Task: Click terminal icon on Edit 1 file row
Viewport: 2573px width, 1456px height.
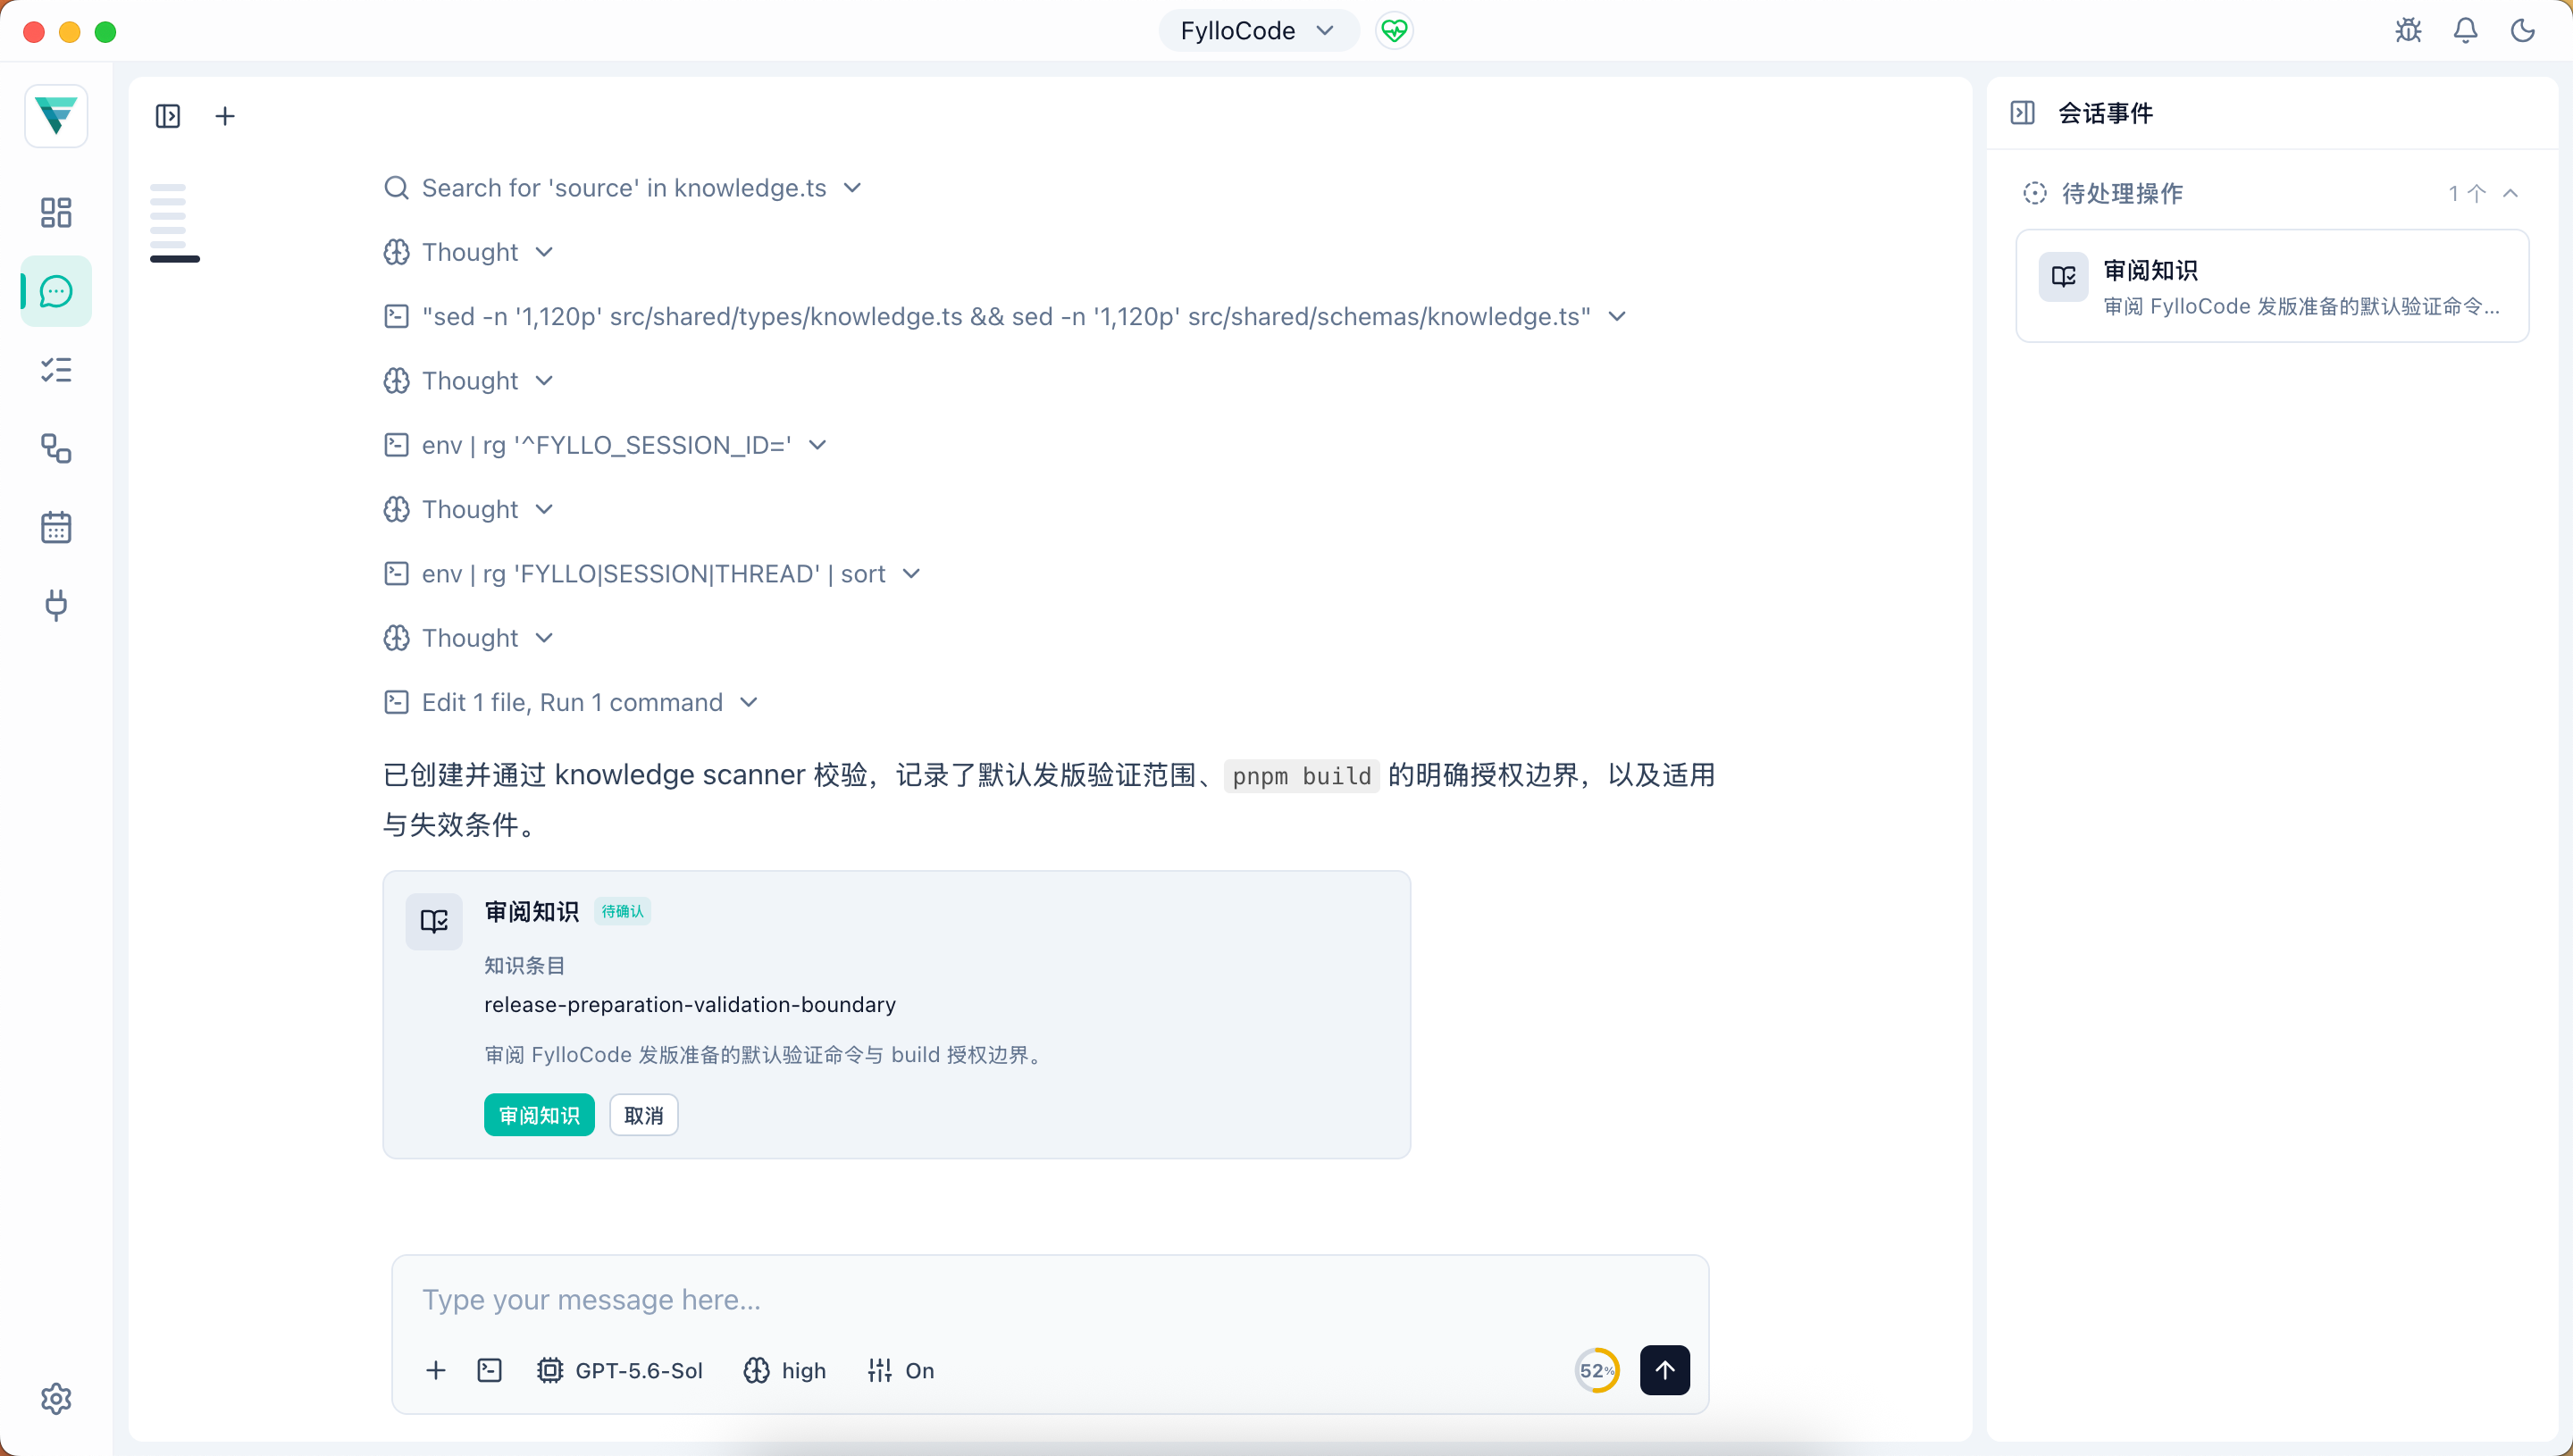Action: point(397,702)
